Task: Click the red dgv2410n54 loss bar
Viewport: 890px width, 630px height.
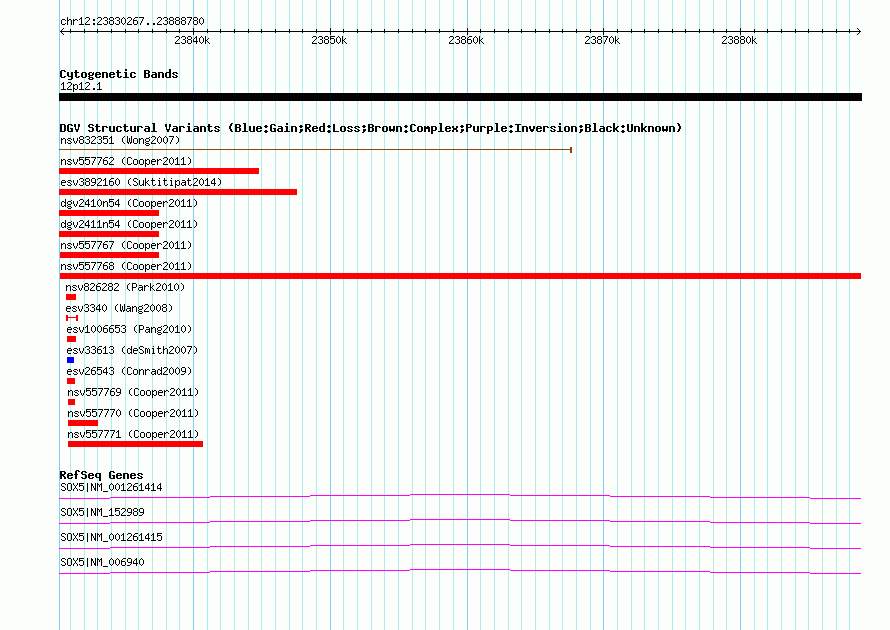Action: pyautogui.click(x=109, y=213)
